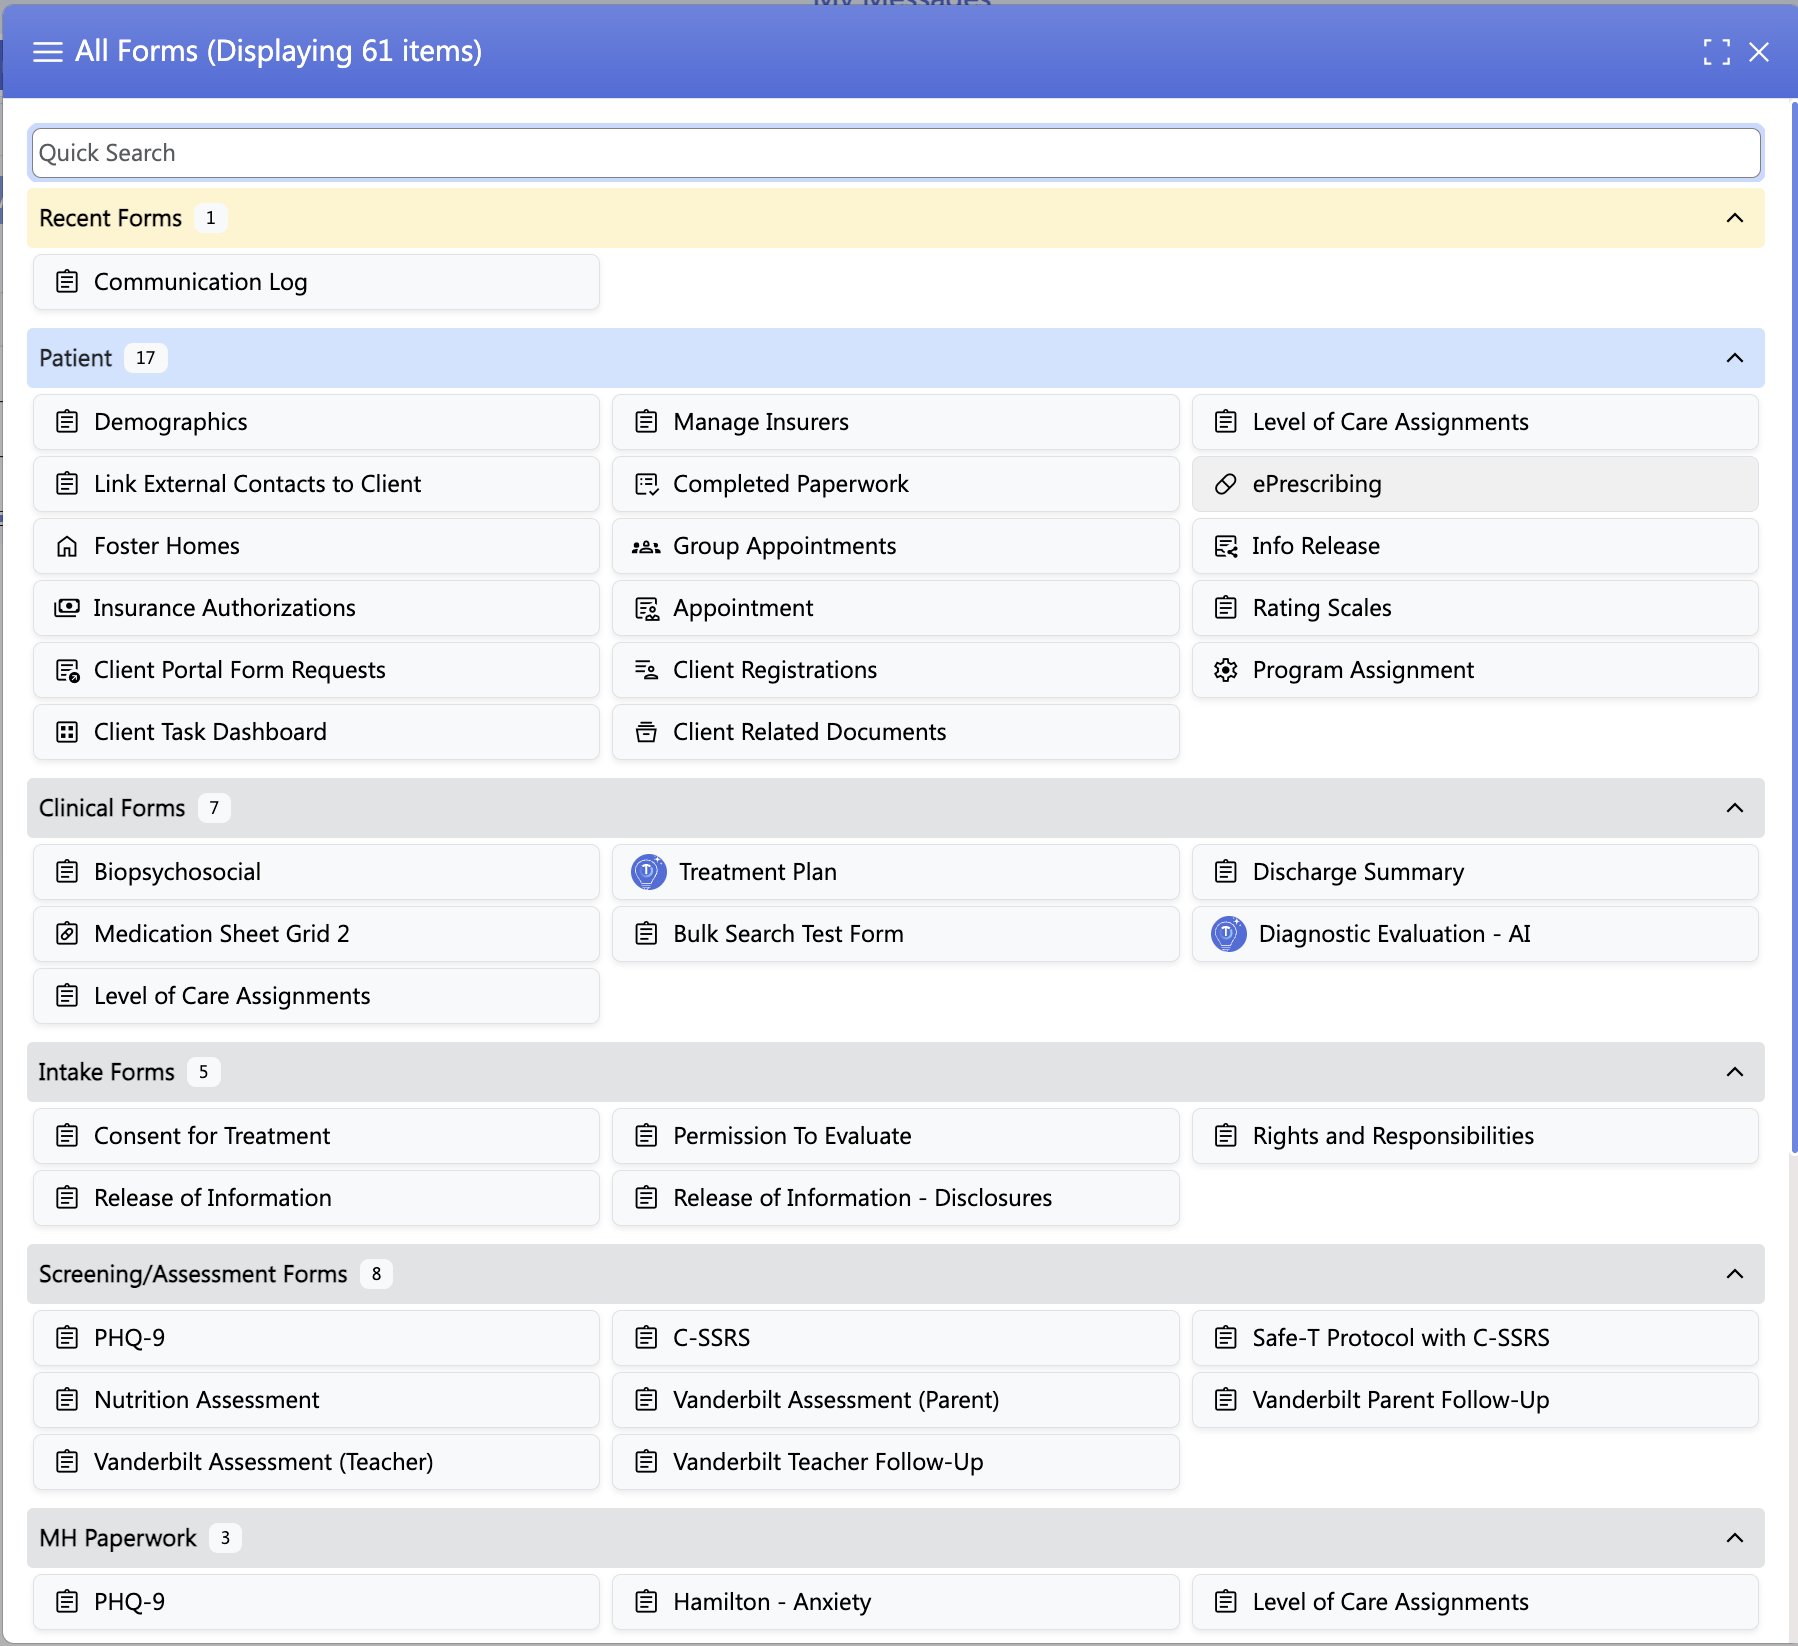Open Link External Contacts to Client
This screenshot has width=1798, height=1646.
(316, 484)
